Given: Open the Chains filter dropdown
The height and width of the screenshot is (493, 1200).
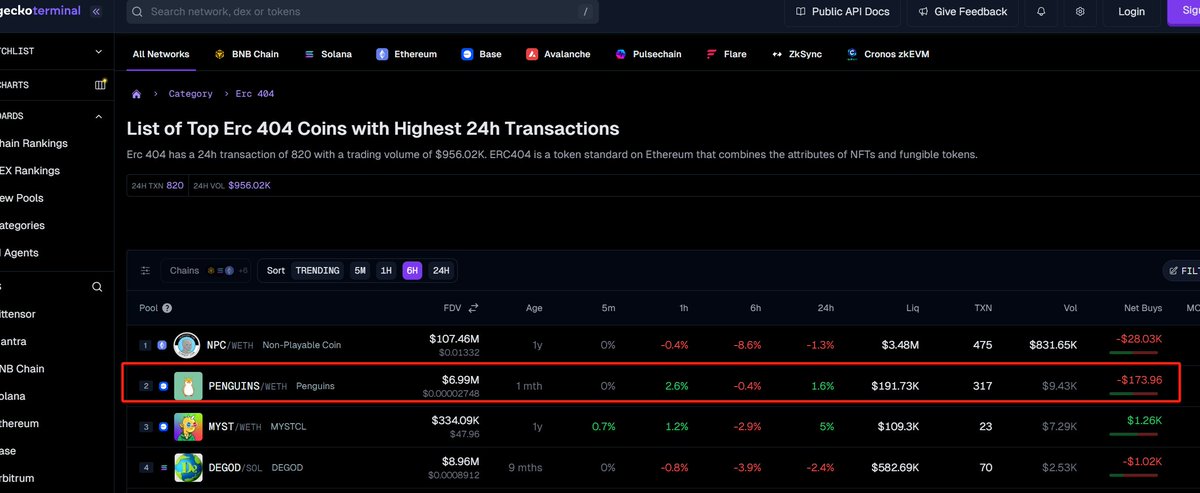Looking at the screenshot, I should 204,271.
